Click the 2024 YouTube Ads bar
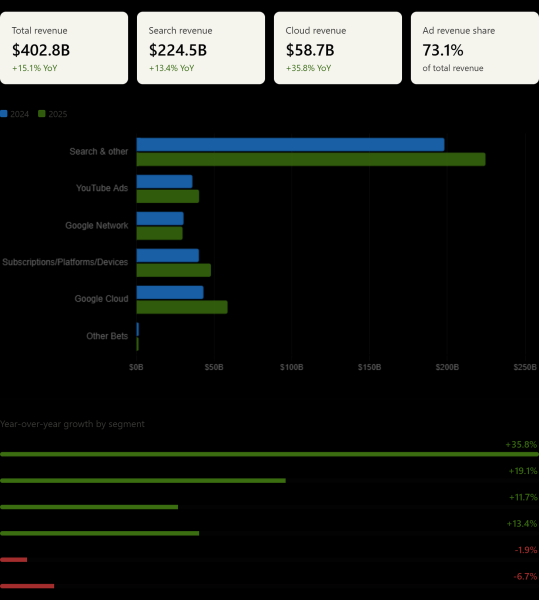 (x=164, y=182)
